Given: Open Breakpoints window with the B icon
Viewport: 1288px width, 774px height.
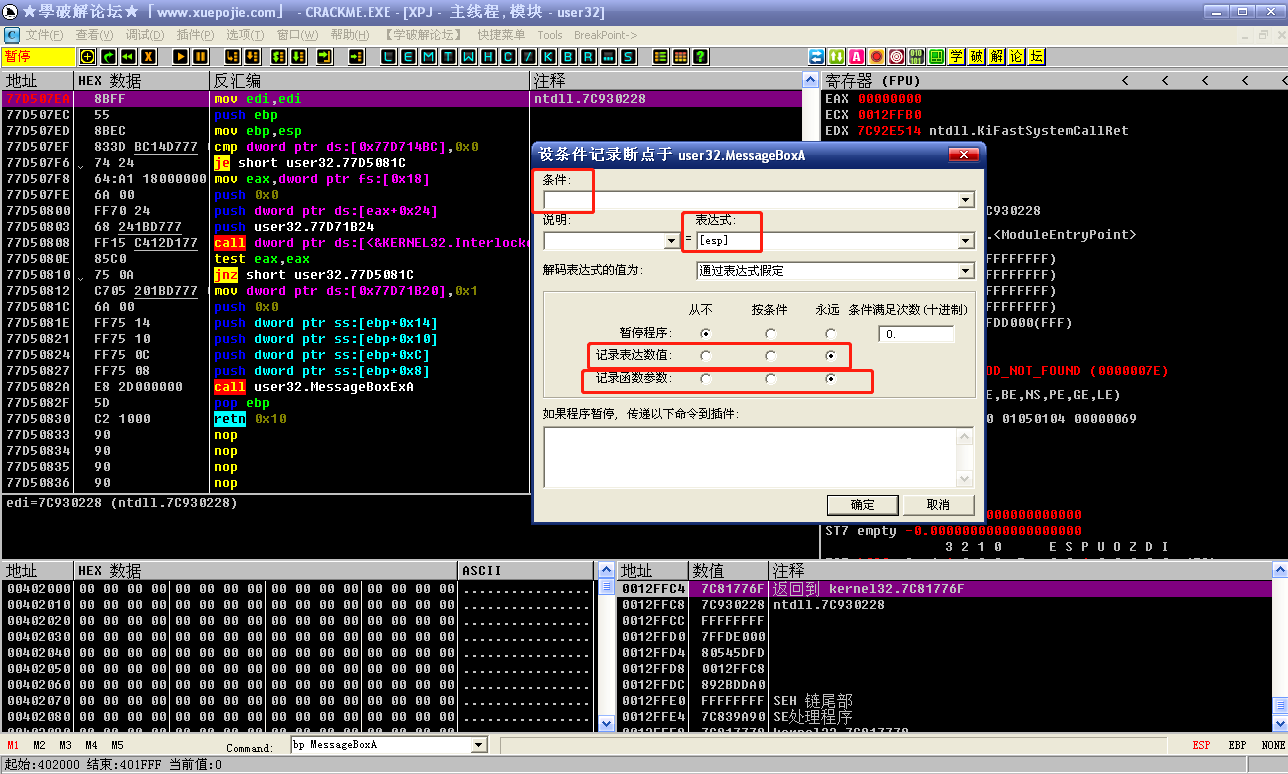Looking at the screenshot, I should point(568,57).
